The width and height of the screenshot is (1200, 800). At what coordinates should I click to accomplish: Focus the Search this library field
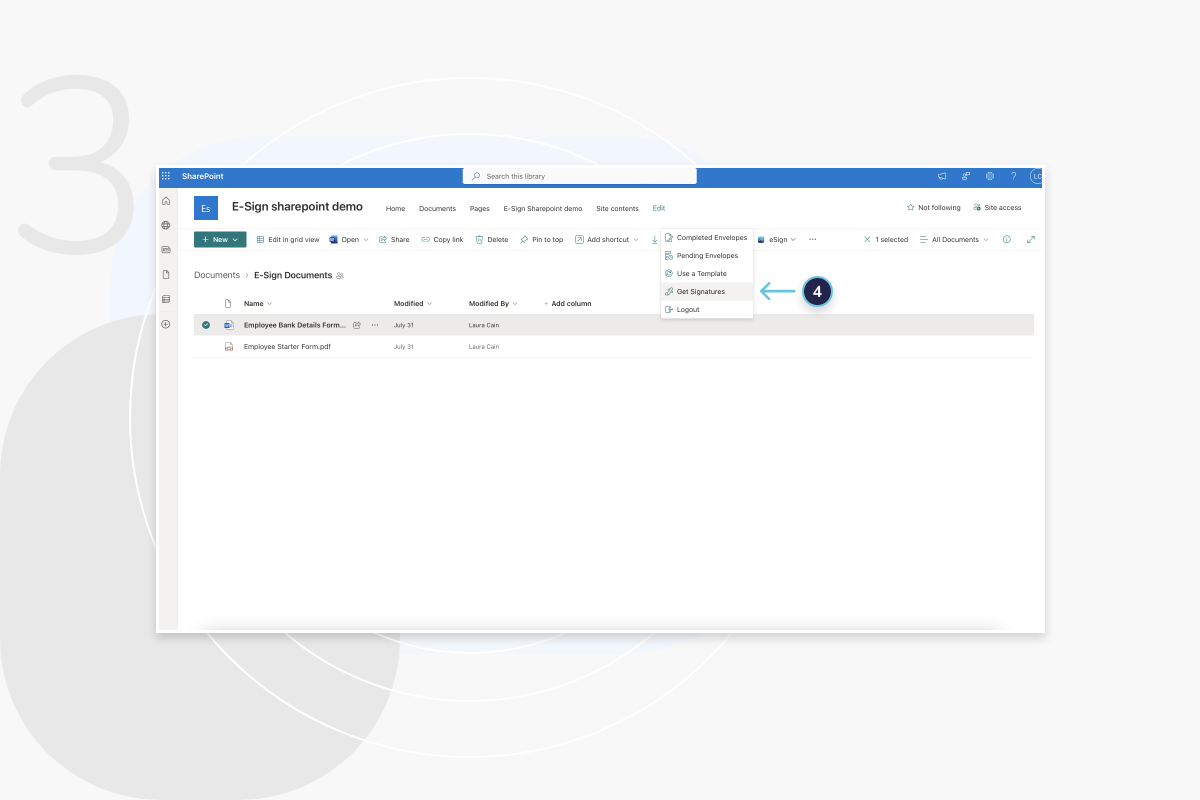580,176
